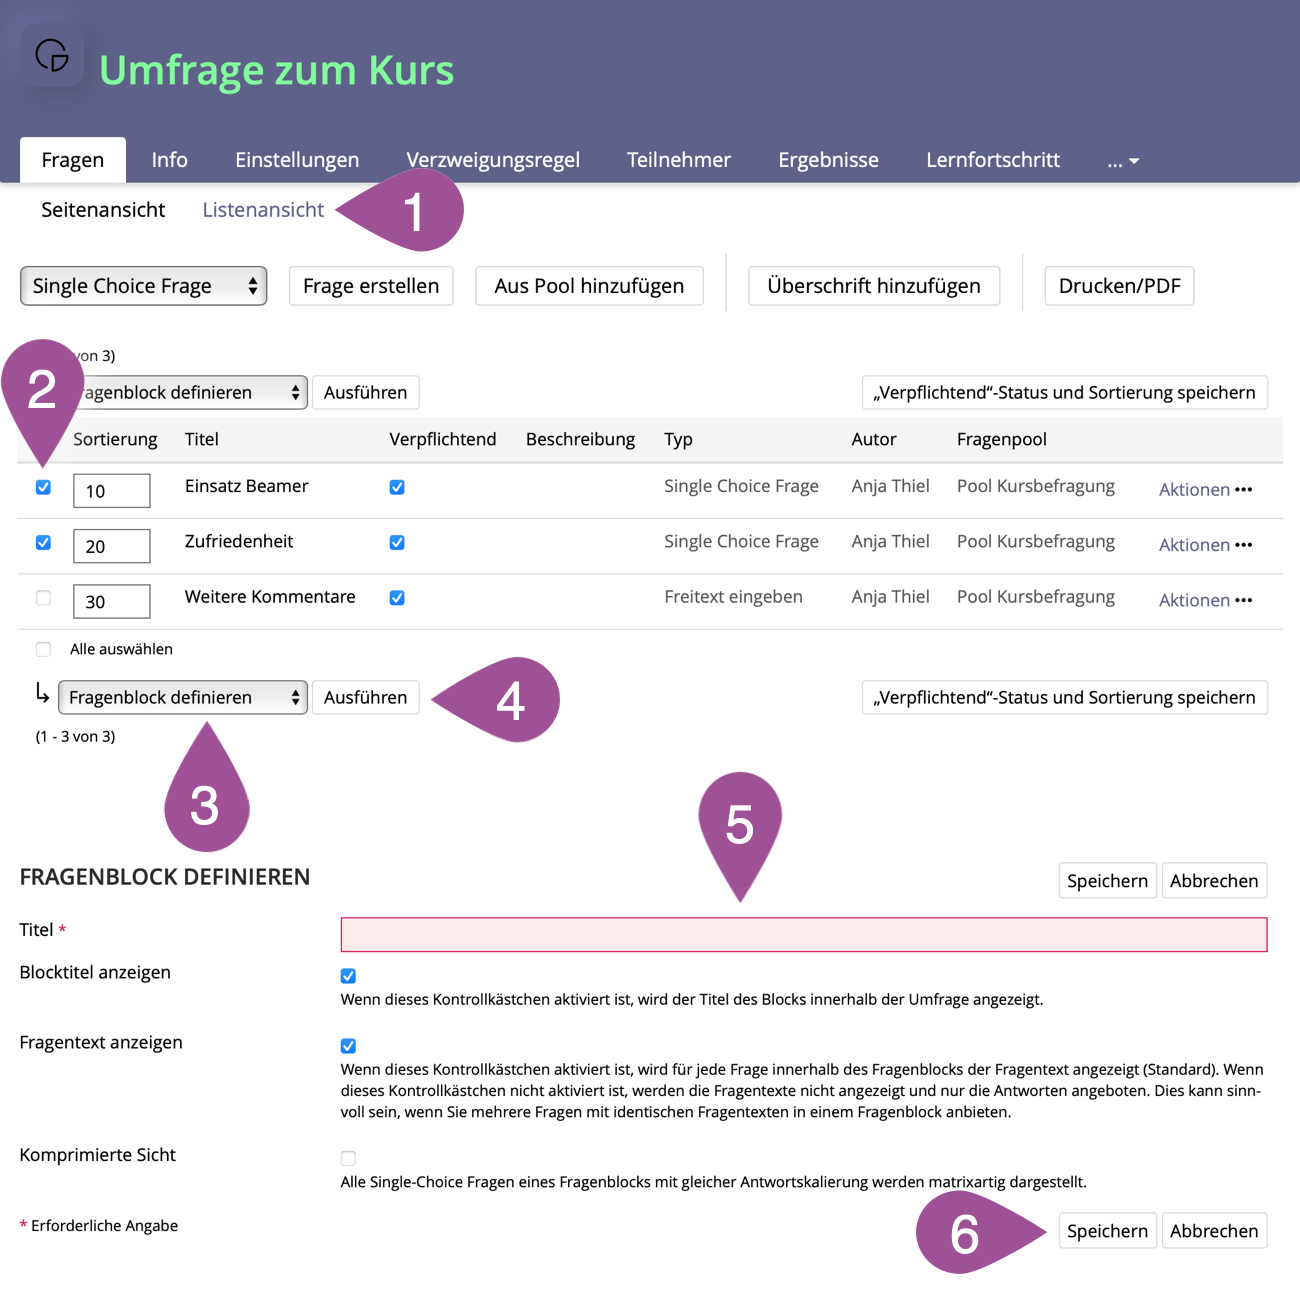The height and width of the screenshot is (1300, 1300).
Task: Click Drucken/PDF button
Action: (1119, 286)
